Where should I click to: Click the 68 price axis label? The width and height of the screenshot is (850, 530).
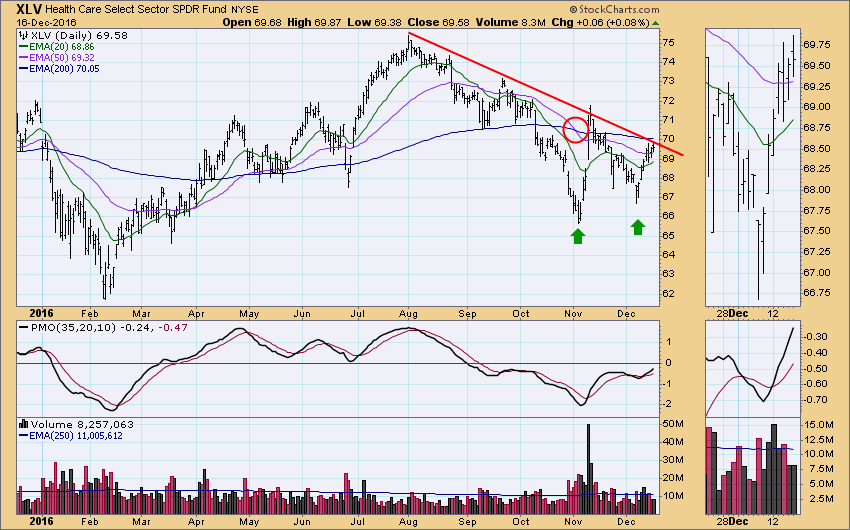(x=668, y=177)
